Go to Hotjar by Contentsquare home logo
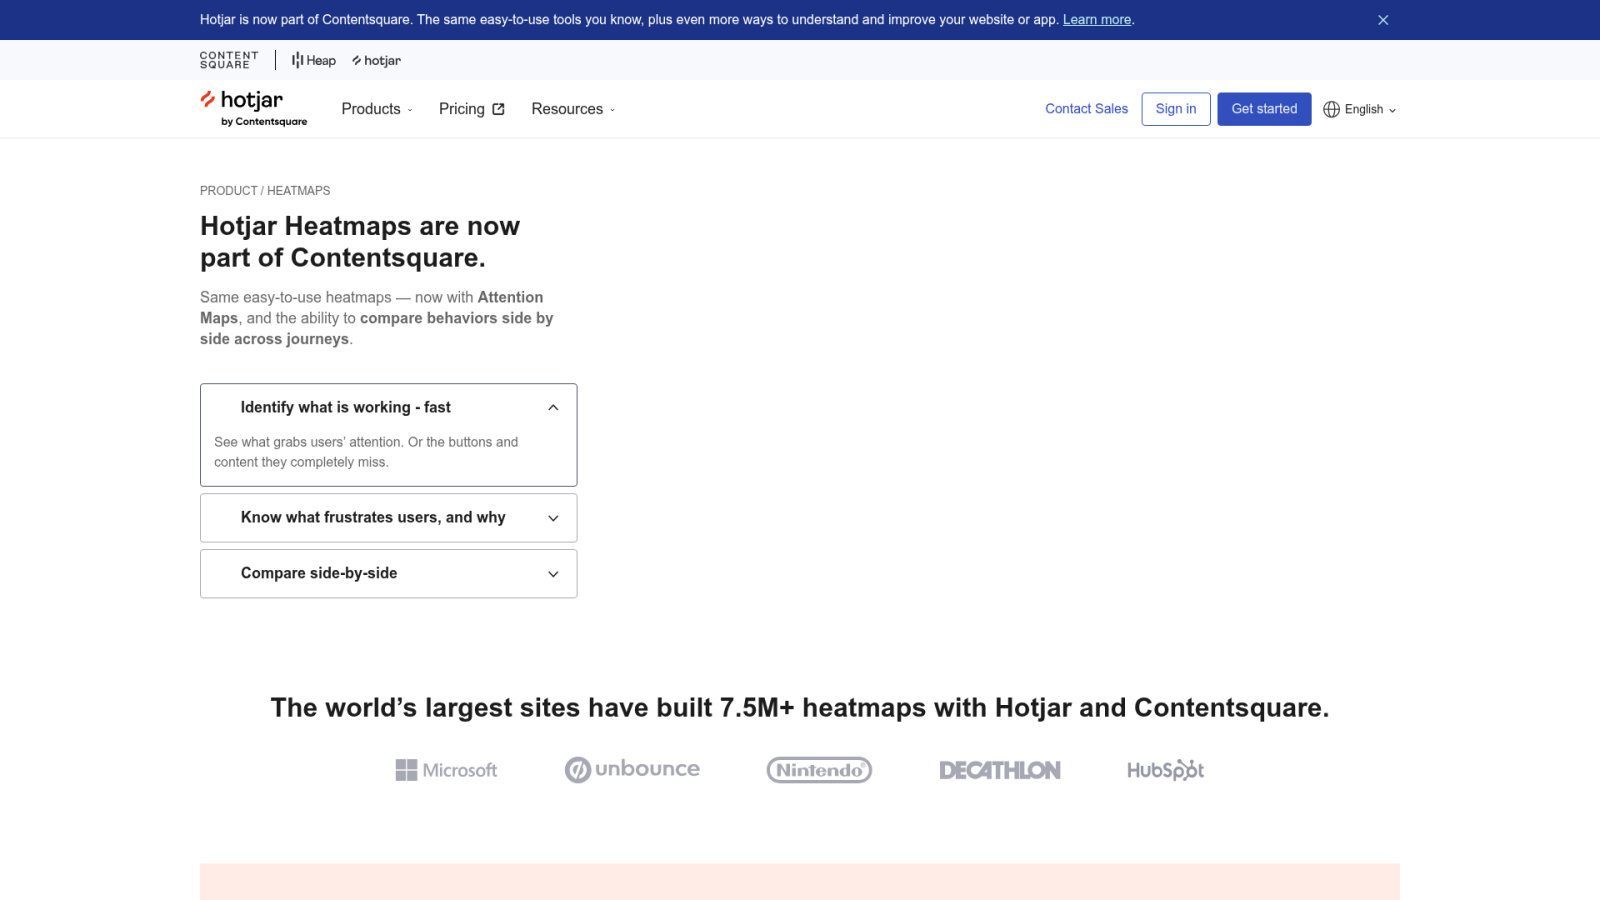Viewport: 1600px width, 900px height. [x=254, y=108]
